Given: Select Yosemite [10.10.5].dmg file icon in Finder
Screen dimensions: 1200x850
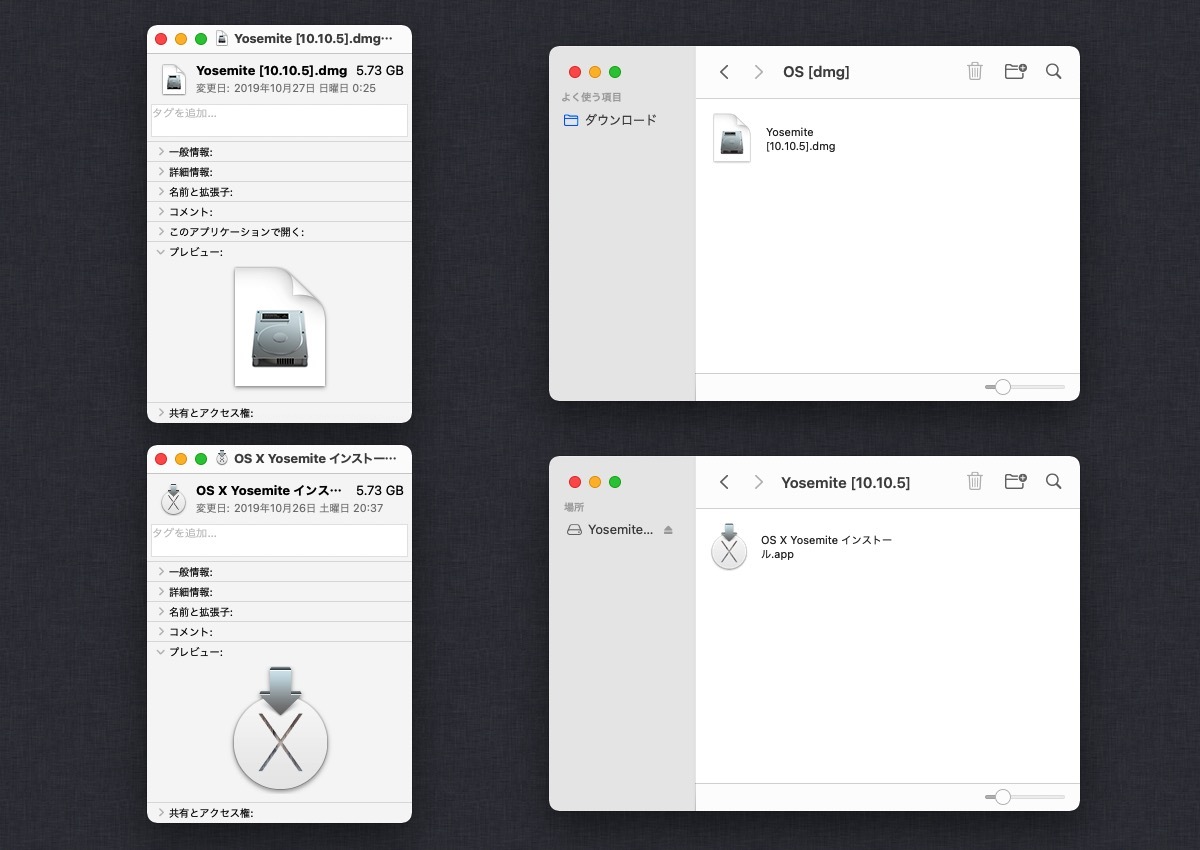Looking at the screenshot, I should pyautogui.click(x=732, y=138).
